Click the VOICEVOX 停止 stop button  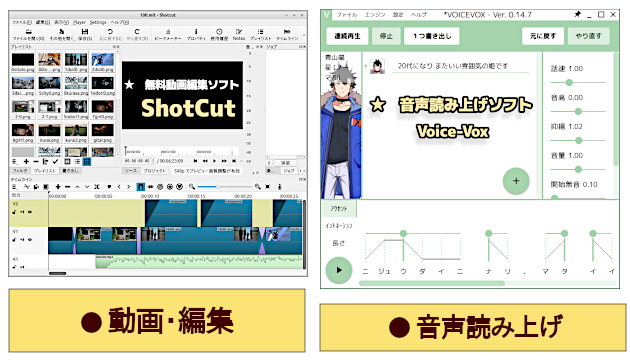coord(386,36)
